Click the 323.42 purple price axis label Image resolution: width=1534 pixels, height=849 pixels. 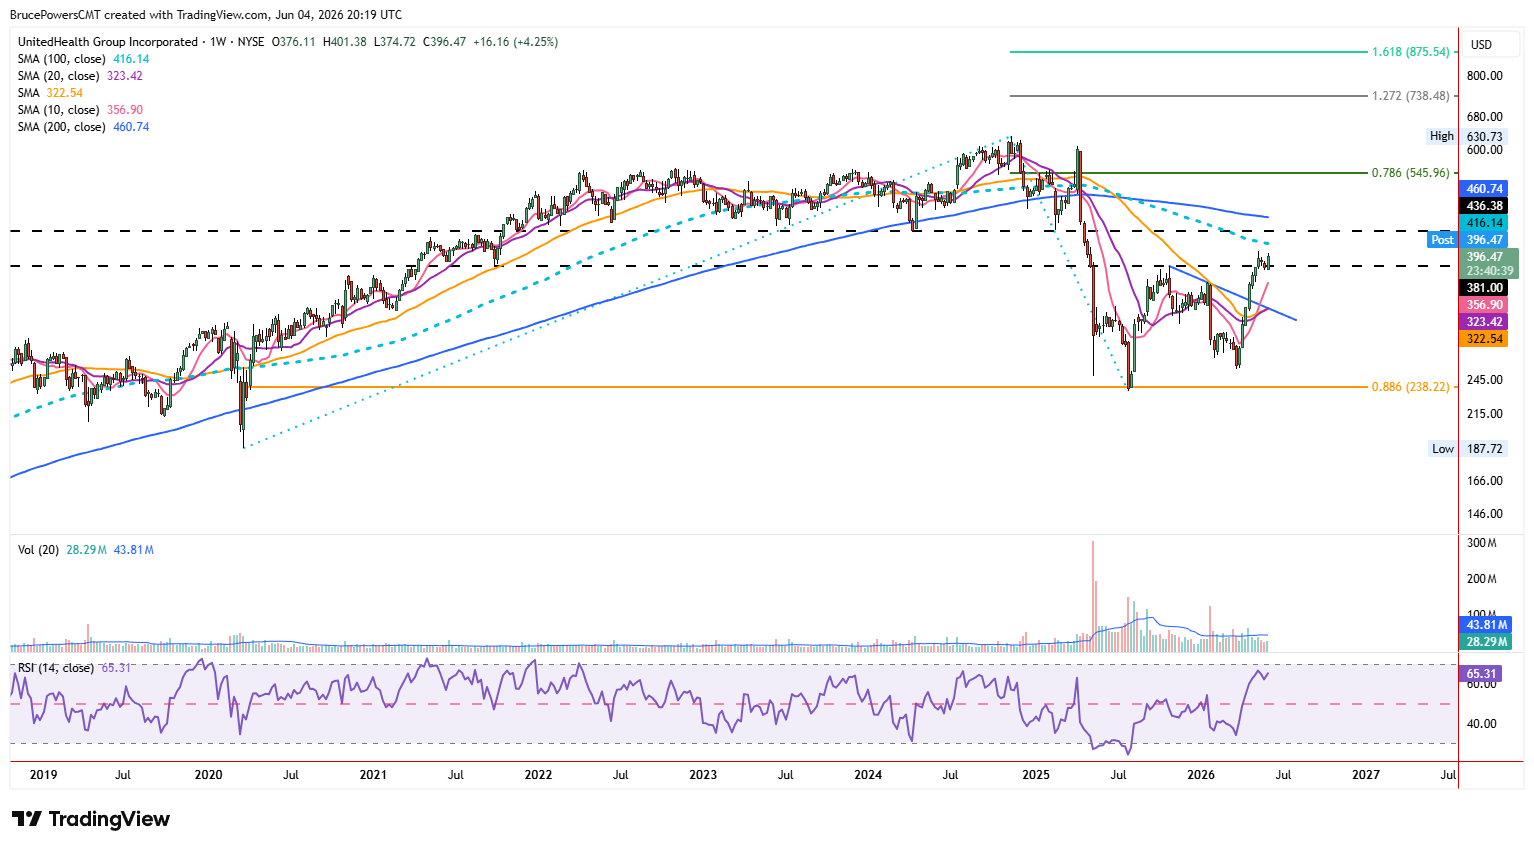click(x=1485, y=322)
